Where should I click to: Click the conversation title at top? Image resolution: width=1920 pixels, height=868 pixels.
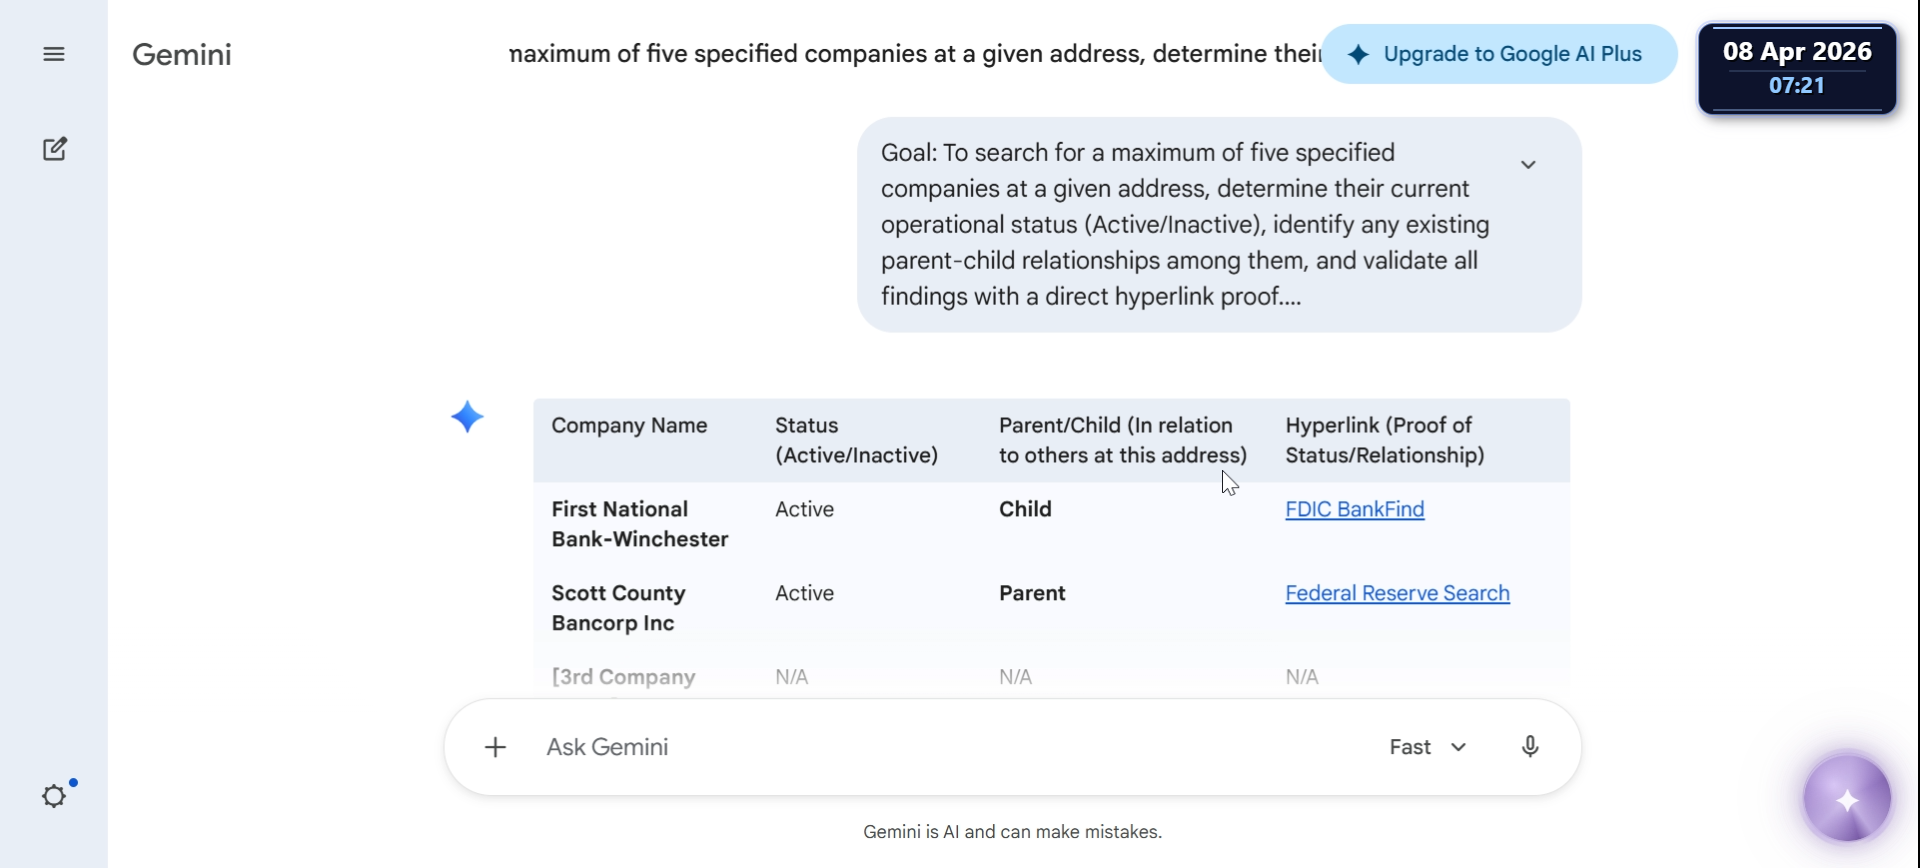914,54
